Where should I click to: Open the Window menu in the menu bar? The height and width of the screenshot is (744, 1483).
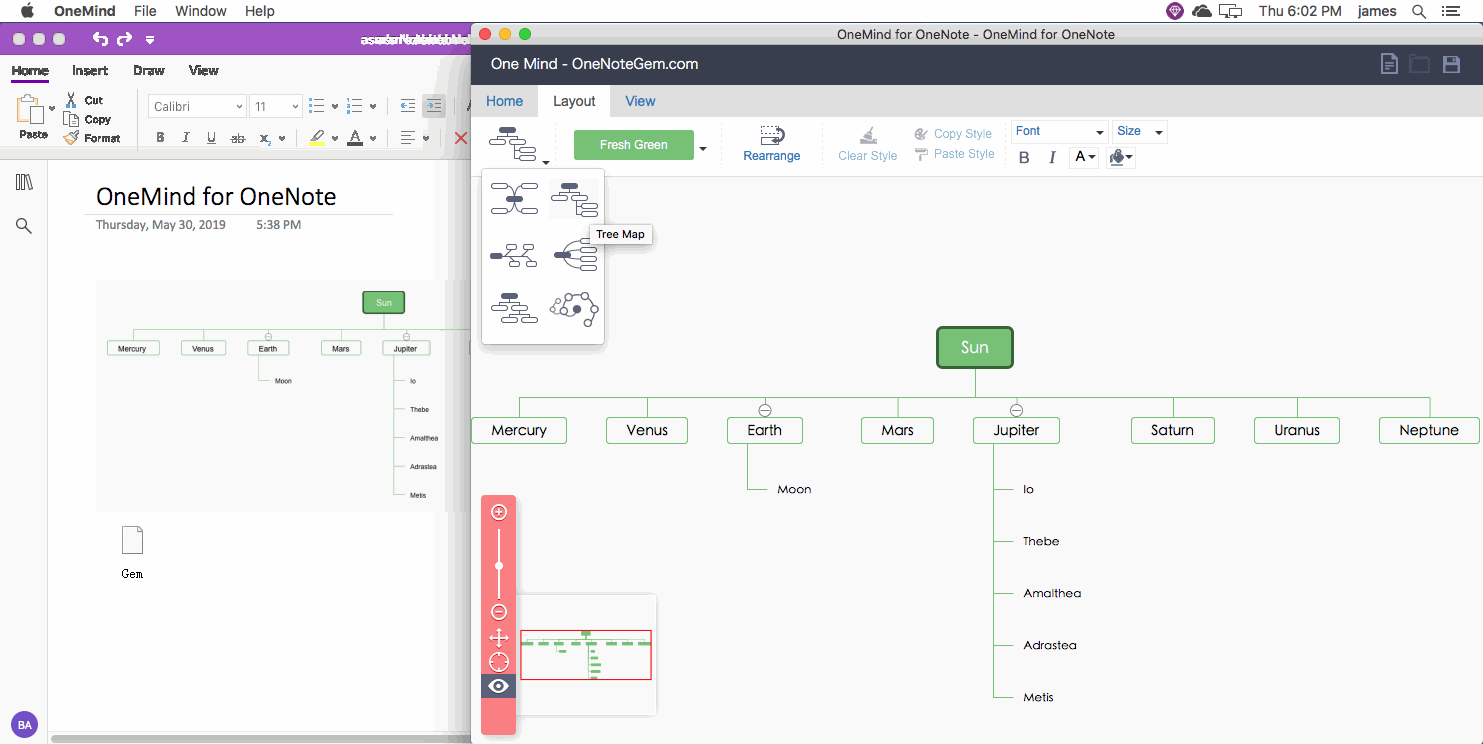(200, 11)
